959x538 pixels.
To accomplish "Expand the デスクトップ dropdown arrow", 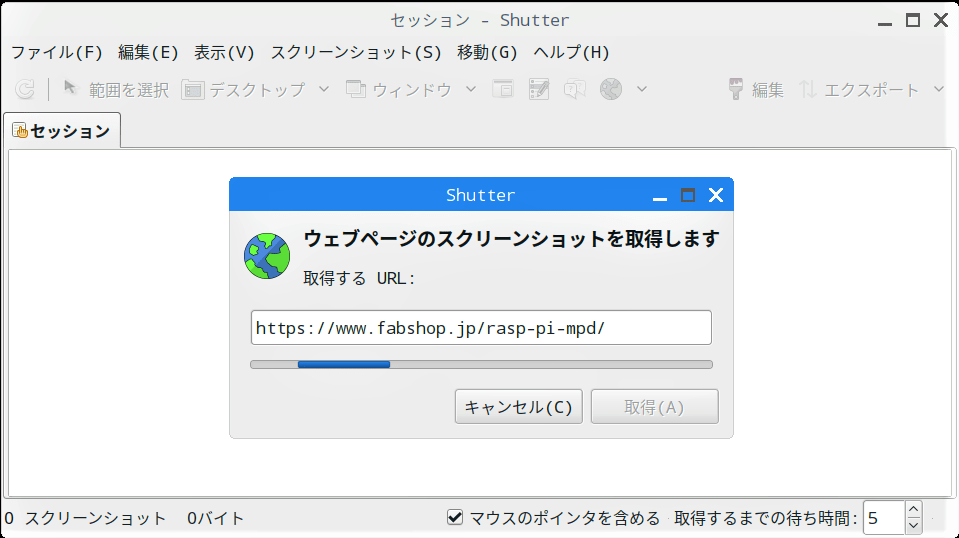I will [x=324, y=89].
